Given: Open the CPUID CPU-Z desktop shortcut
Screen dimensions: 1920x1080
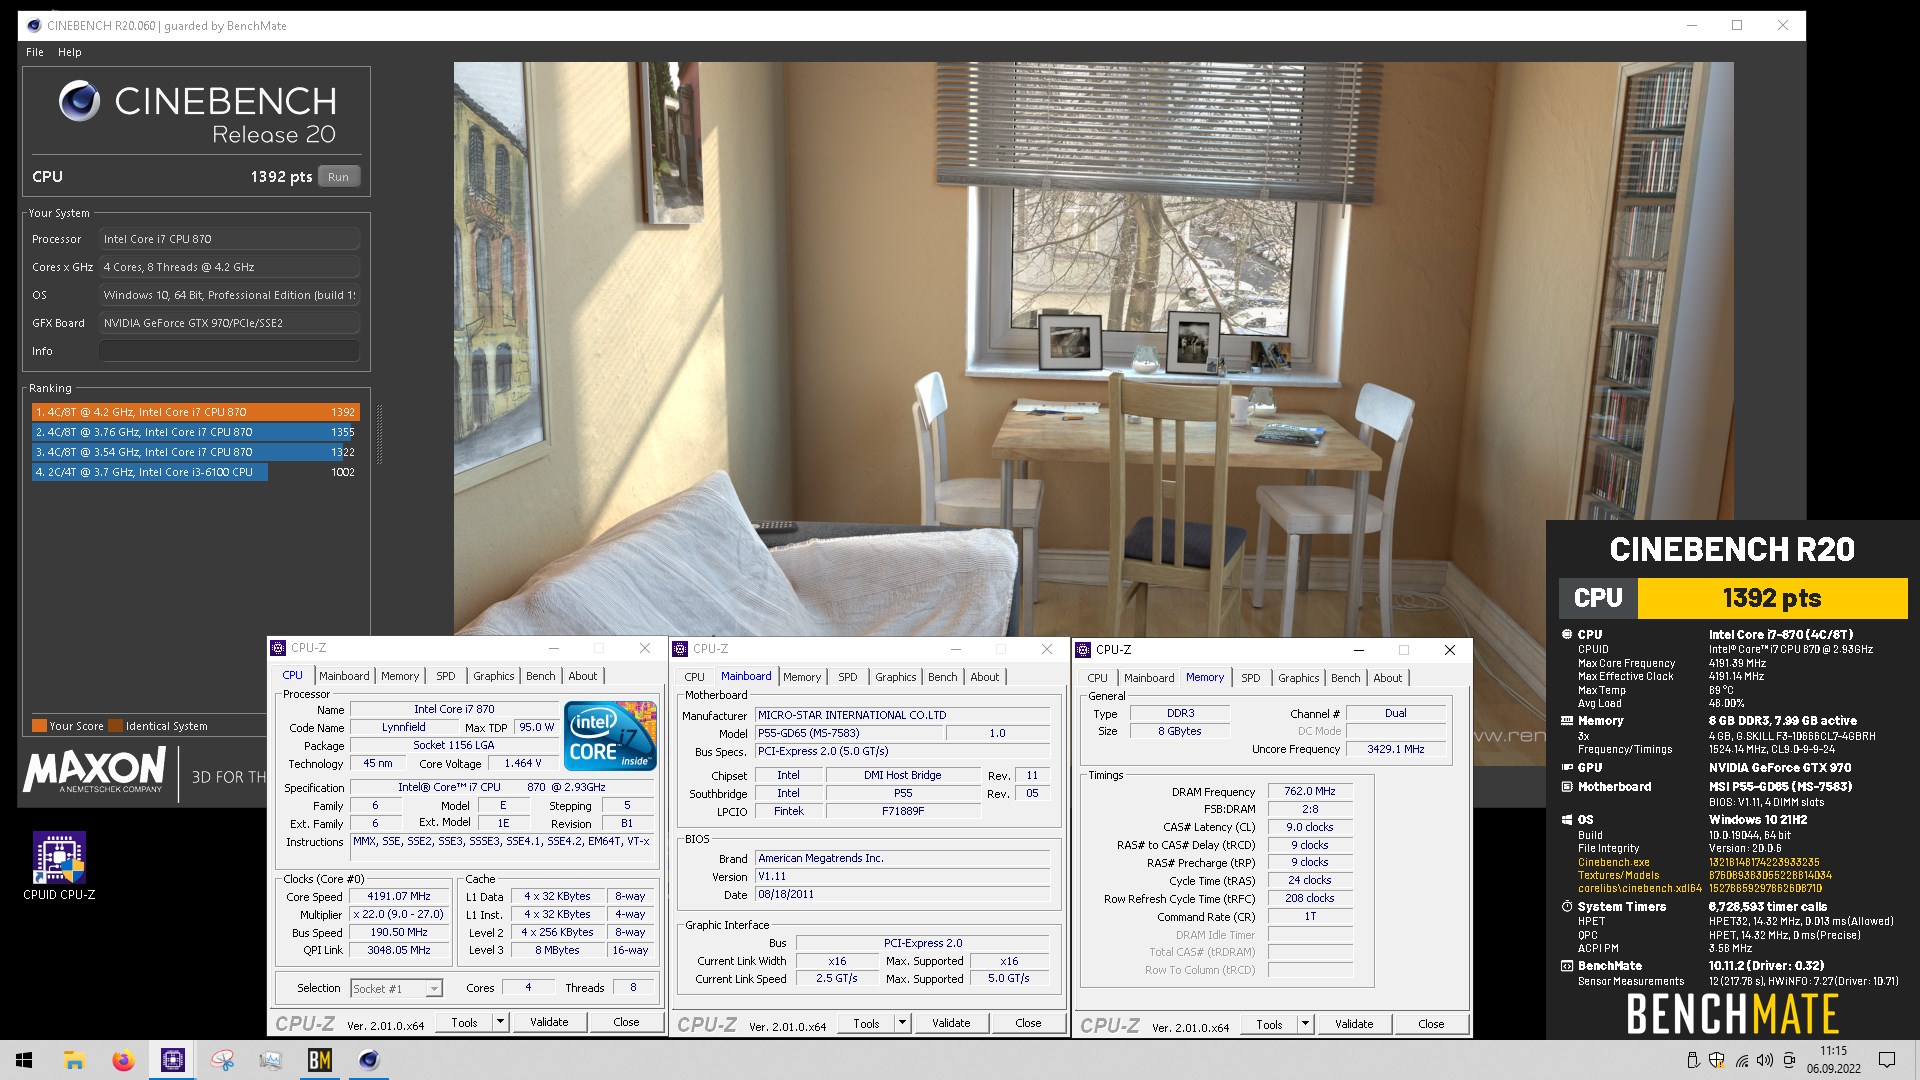Looking at the screenshot, I should tap(59, 866).
